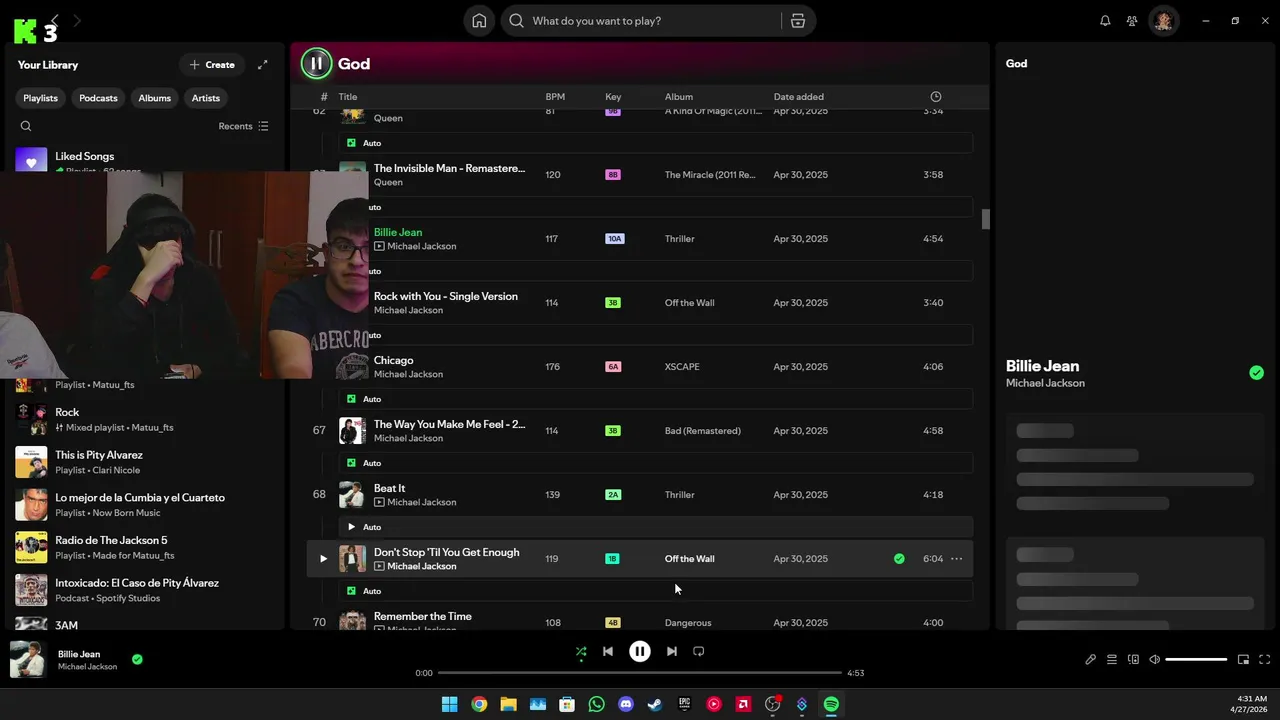The image size is (1280, 720).
Task: Open Steam from taskbar
Action: (x=655, y=704)
